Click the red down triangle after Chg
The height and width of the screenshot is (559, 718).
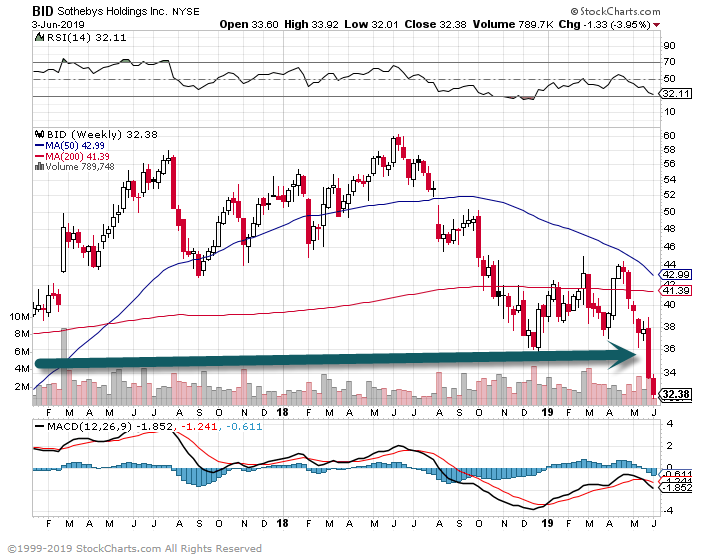[657, 25]
